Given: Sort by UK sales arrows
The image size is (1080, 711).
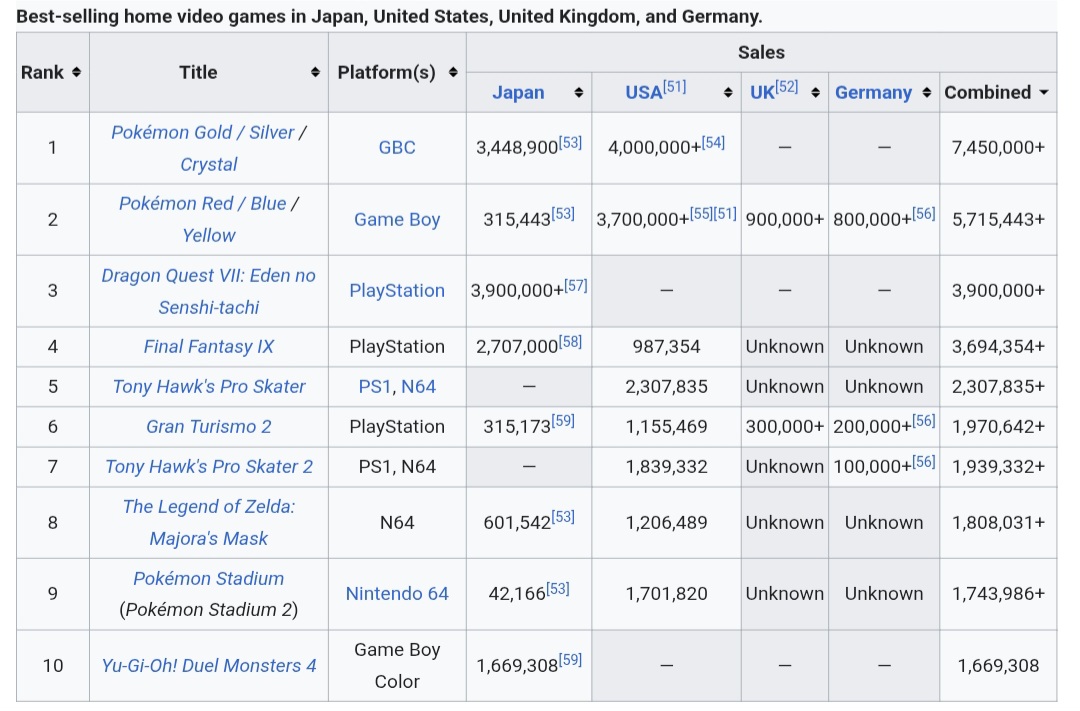Looking at the screenshot, I should tap(816, 92).
